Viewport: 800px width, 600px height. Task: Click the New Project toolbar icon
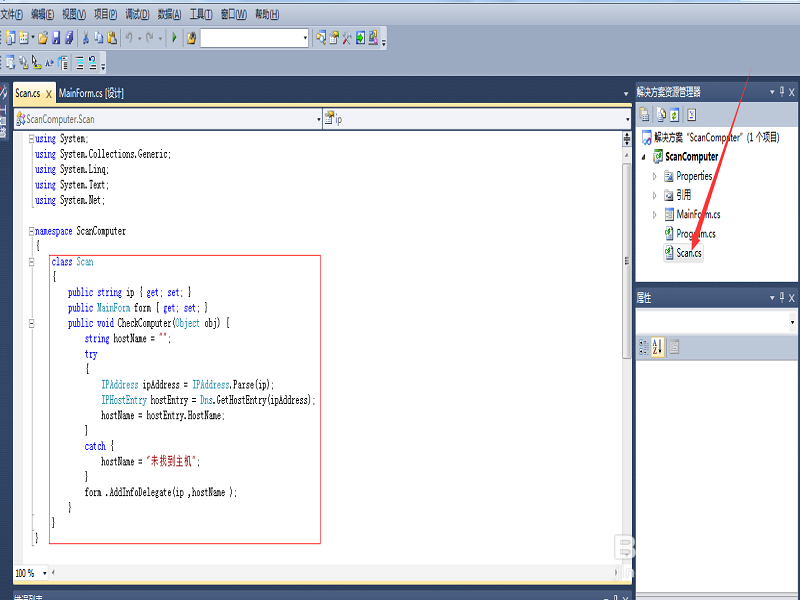(10, 38)
